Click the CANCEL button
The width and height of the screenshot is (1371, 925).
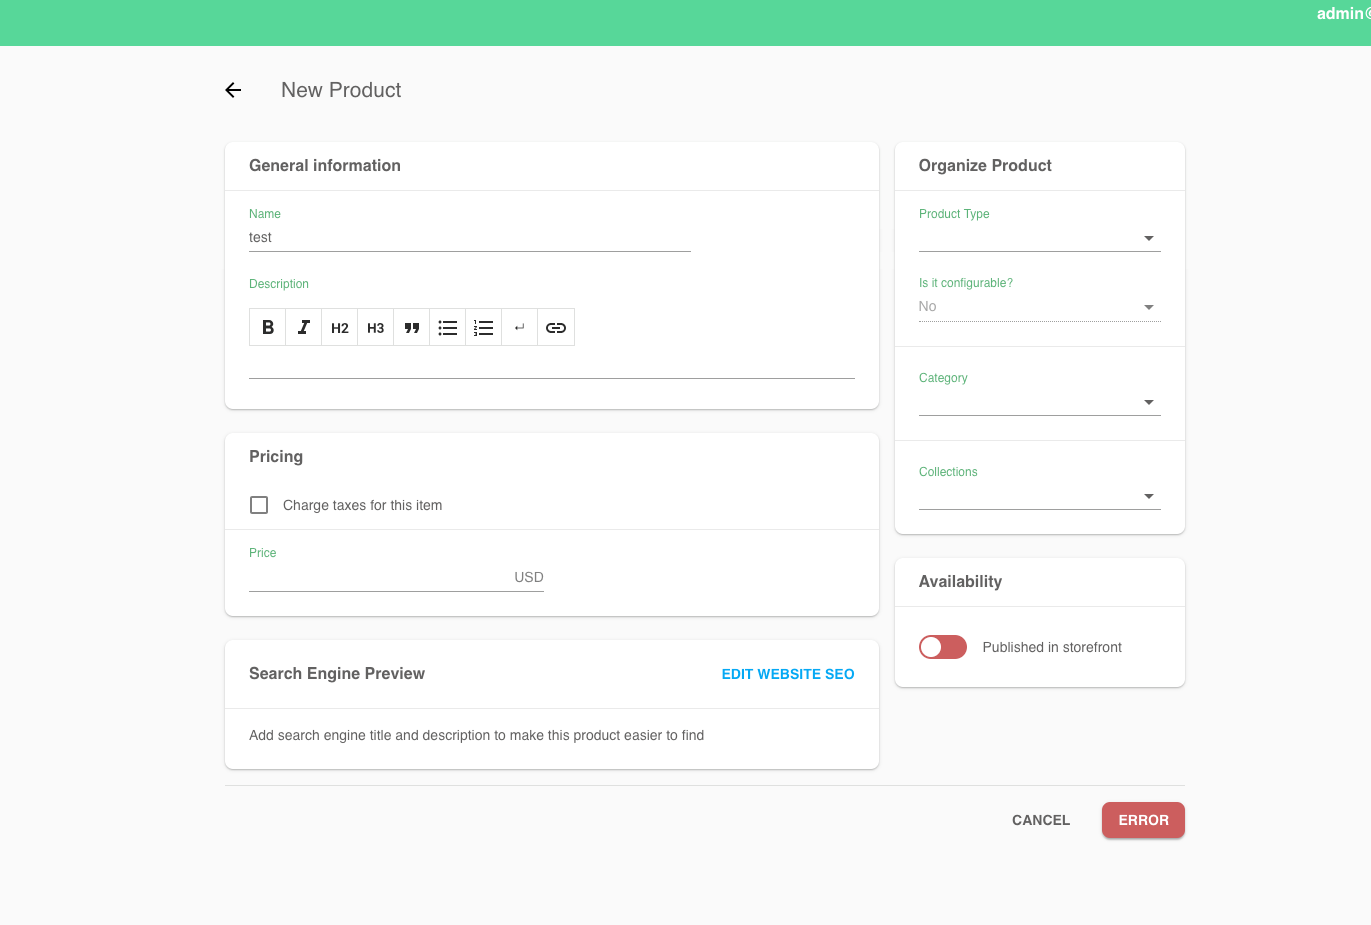click(x=1040, y=820)
